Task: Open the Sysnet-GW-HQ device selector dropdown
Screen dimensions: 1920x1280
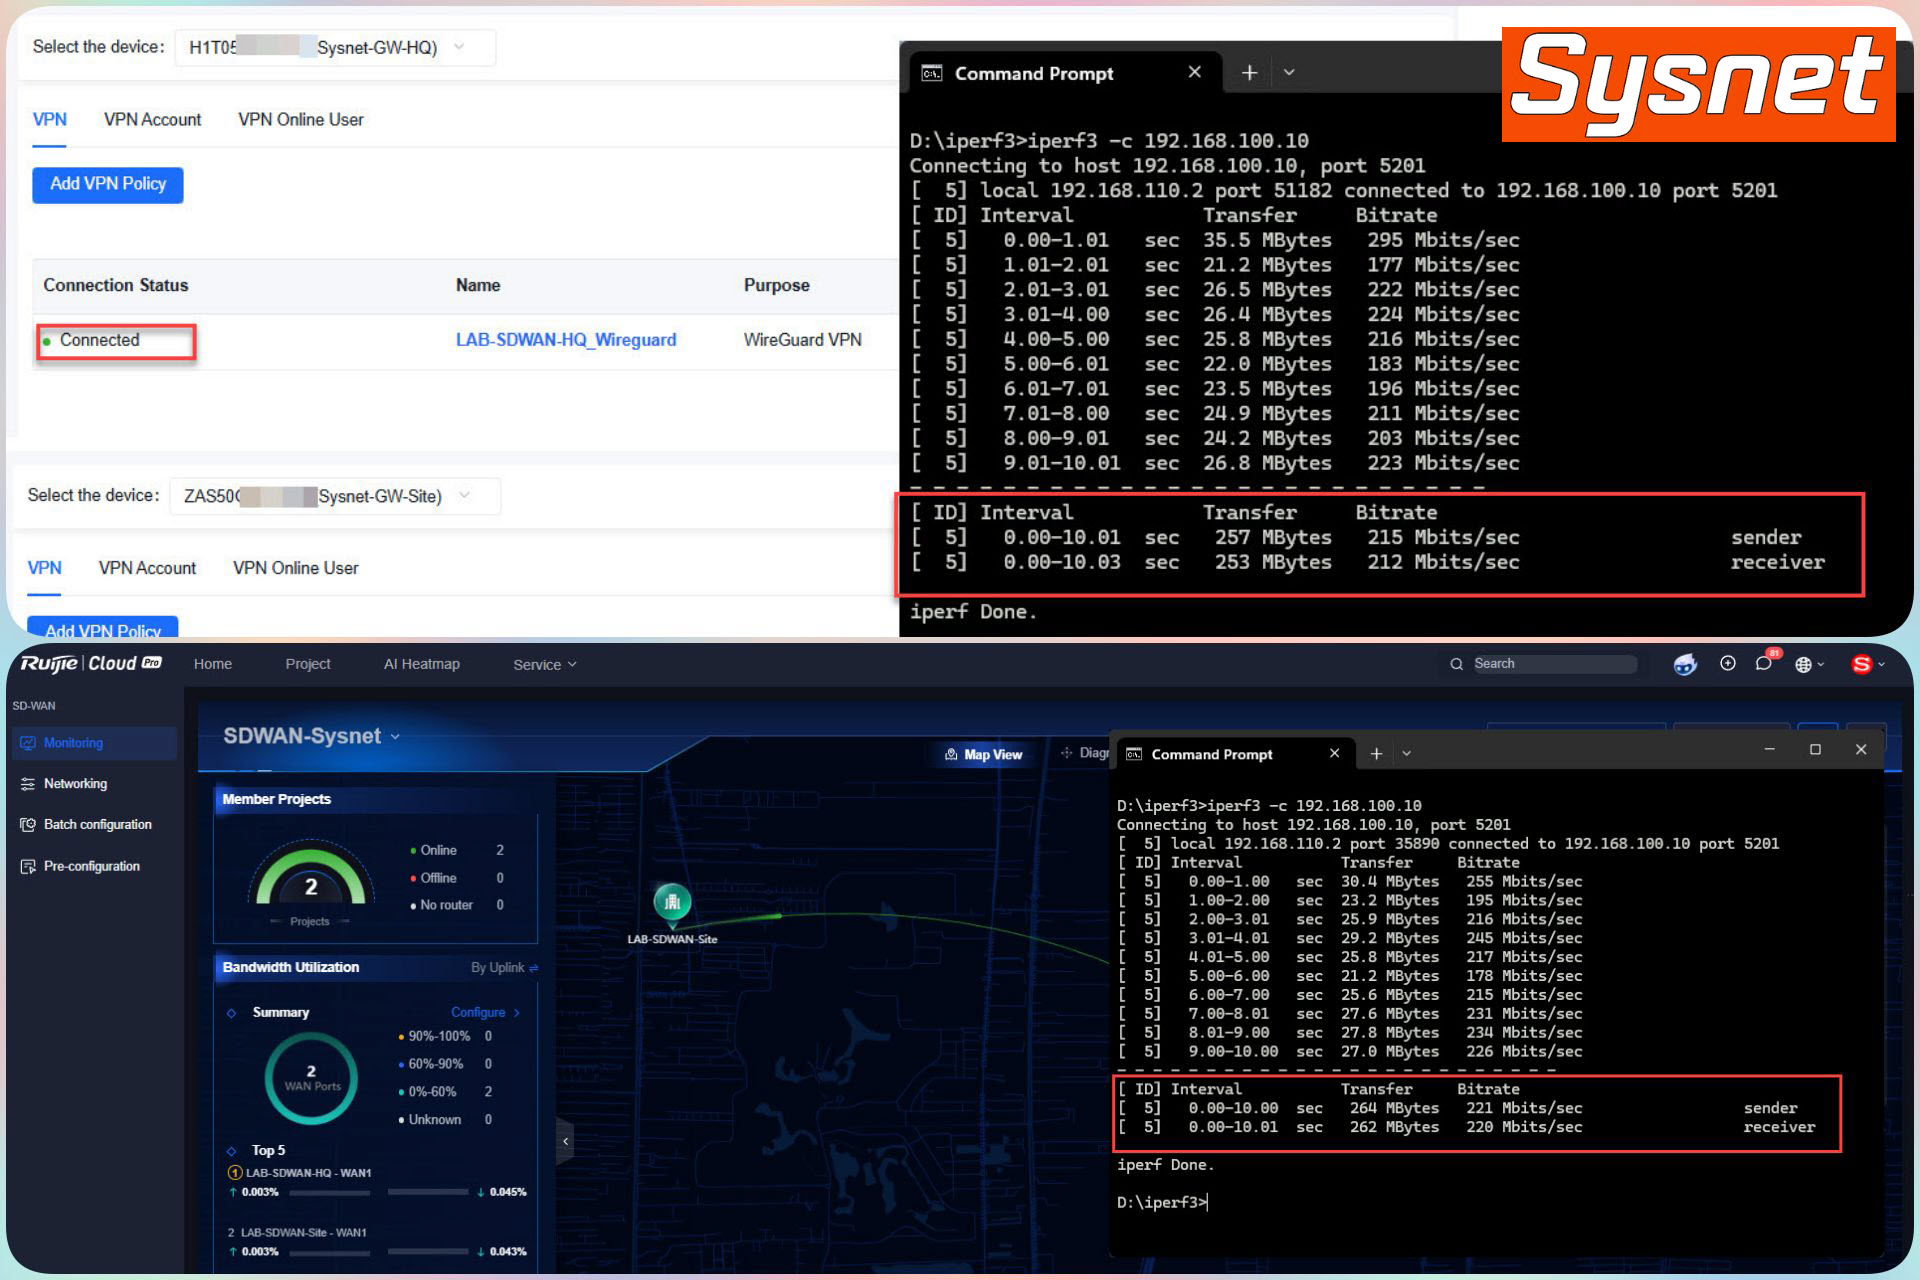Action: click(x=335, y=47)
